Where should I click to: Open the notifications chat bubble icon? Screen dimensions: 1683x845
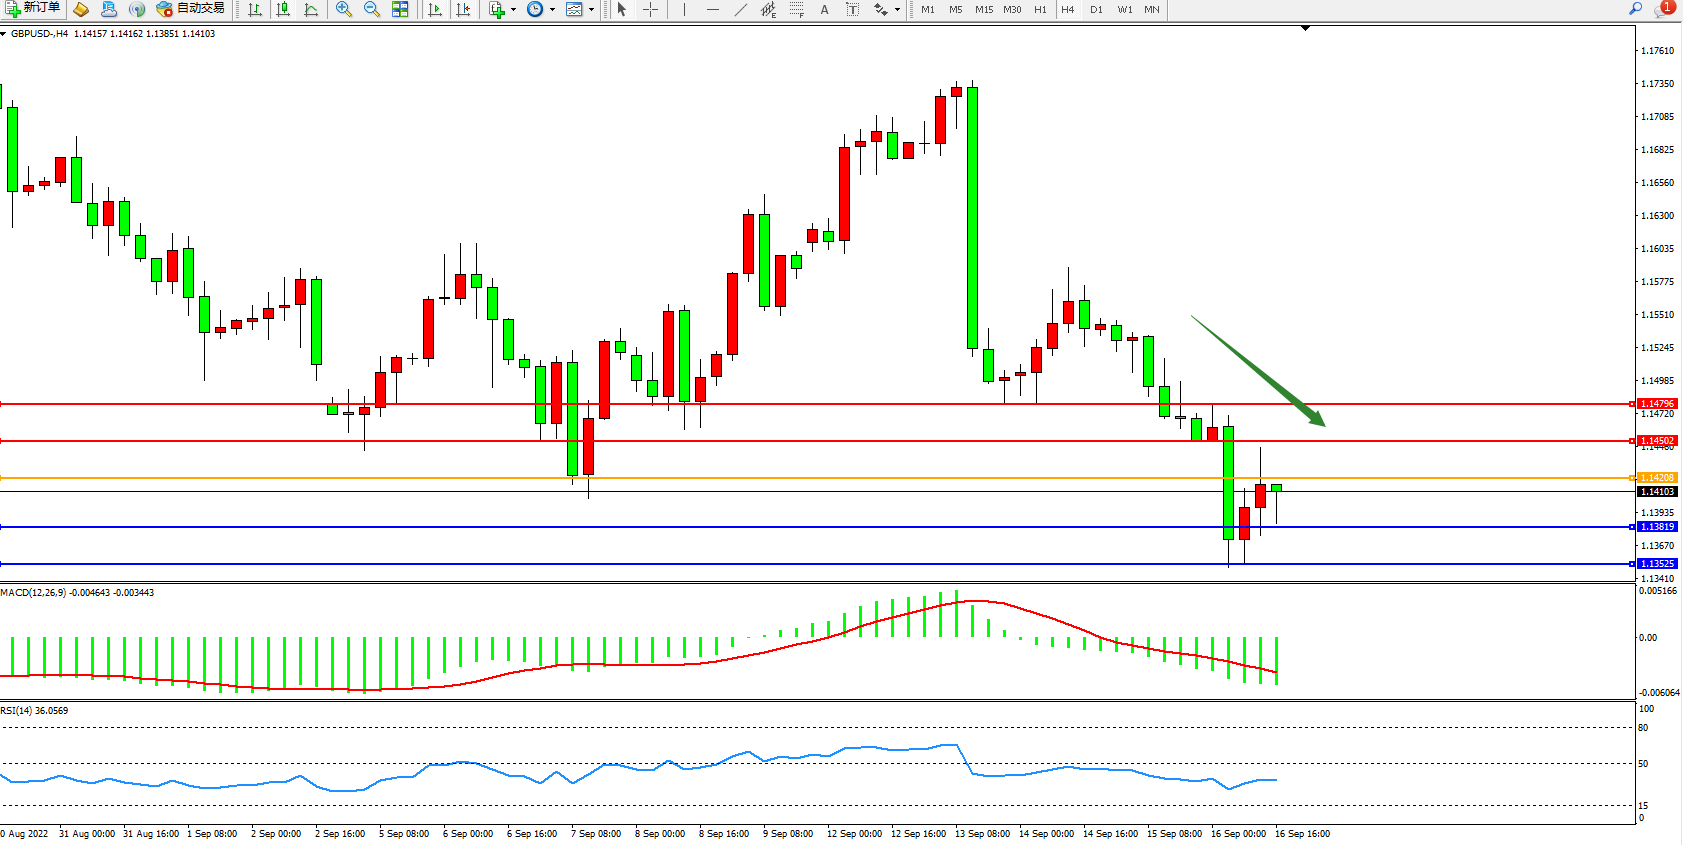[1662, 9]
